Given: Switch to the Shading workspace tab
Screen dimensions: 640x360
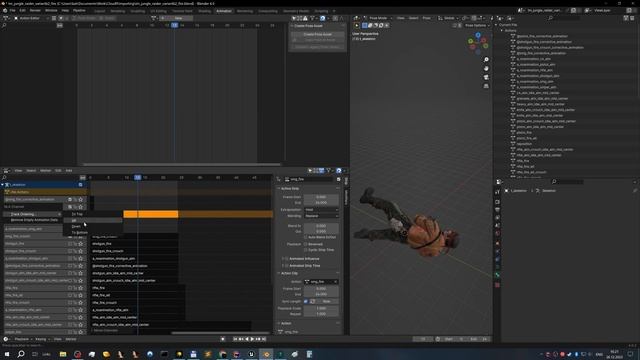Looking at the screenshot, I should point(204,11).
